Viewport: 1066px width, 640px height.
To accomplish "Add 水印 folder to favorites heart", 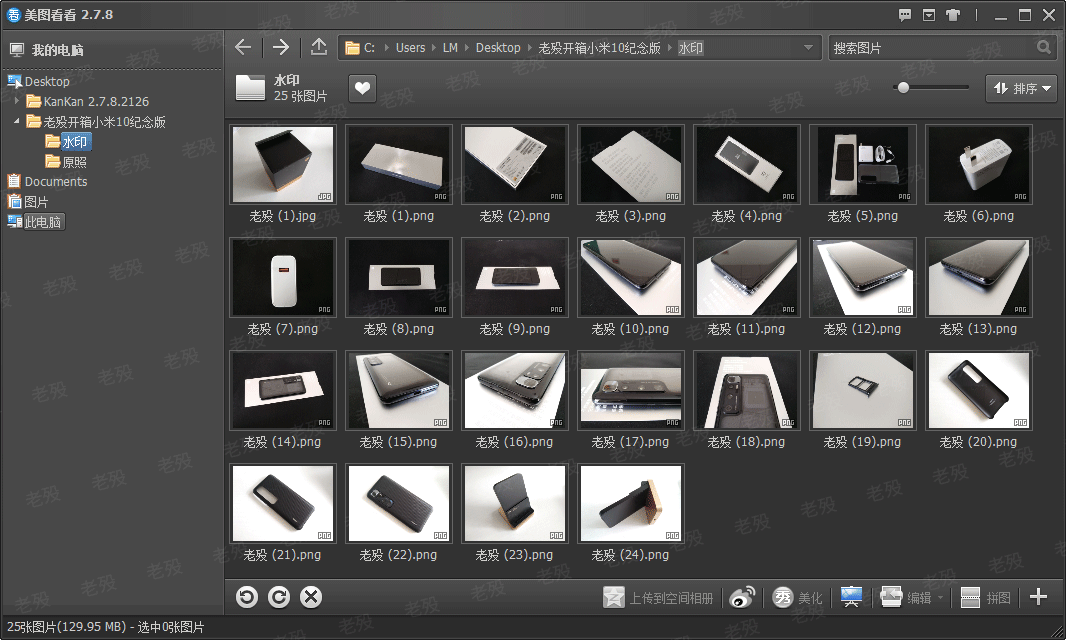I will pos(362,88).
